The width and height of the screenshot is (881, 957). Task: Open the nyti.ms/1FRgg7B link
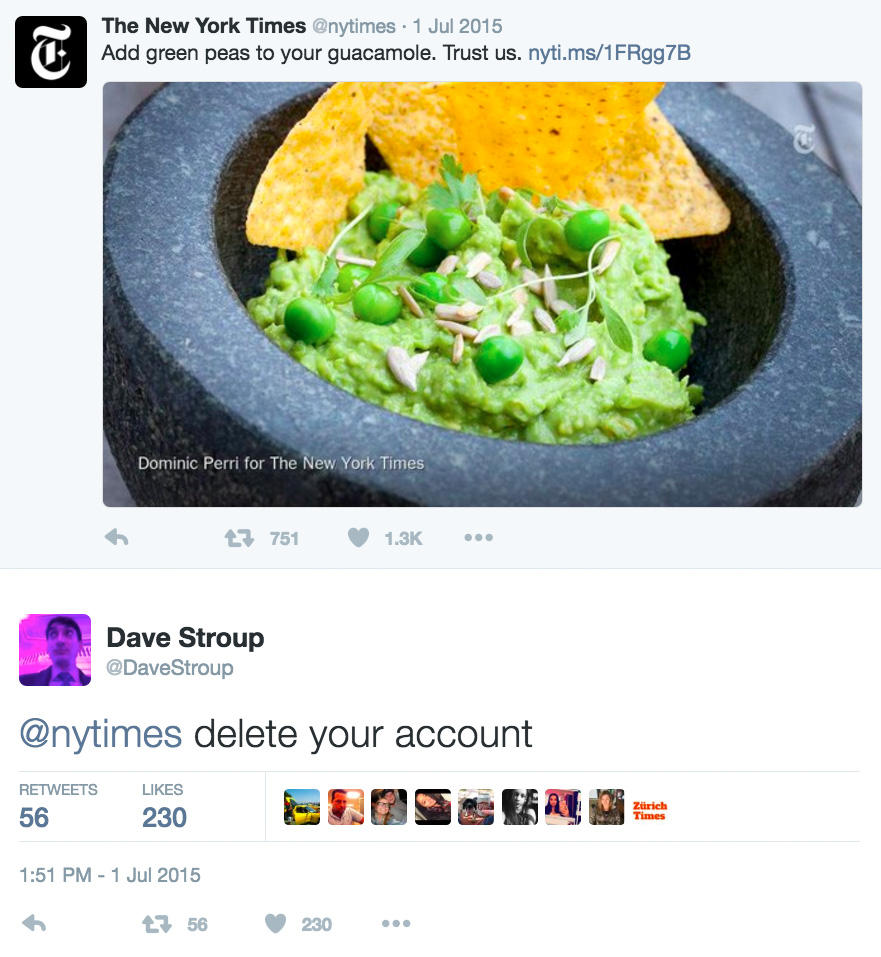pos(609,53)
